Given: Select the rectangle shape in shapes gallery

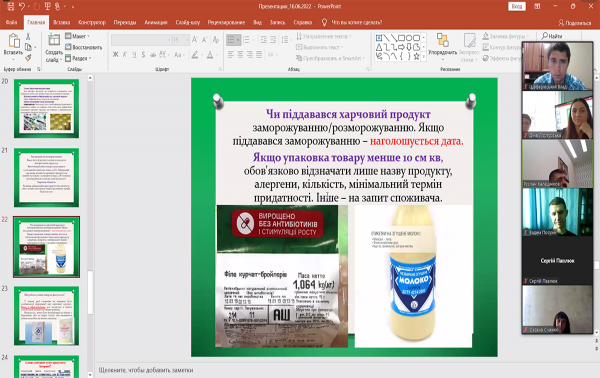Looking at the screenshot, I should 401,38.
